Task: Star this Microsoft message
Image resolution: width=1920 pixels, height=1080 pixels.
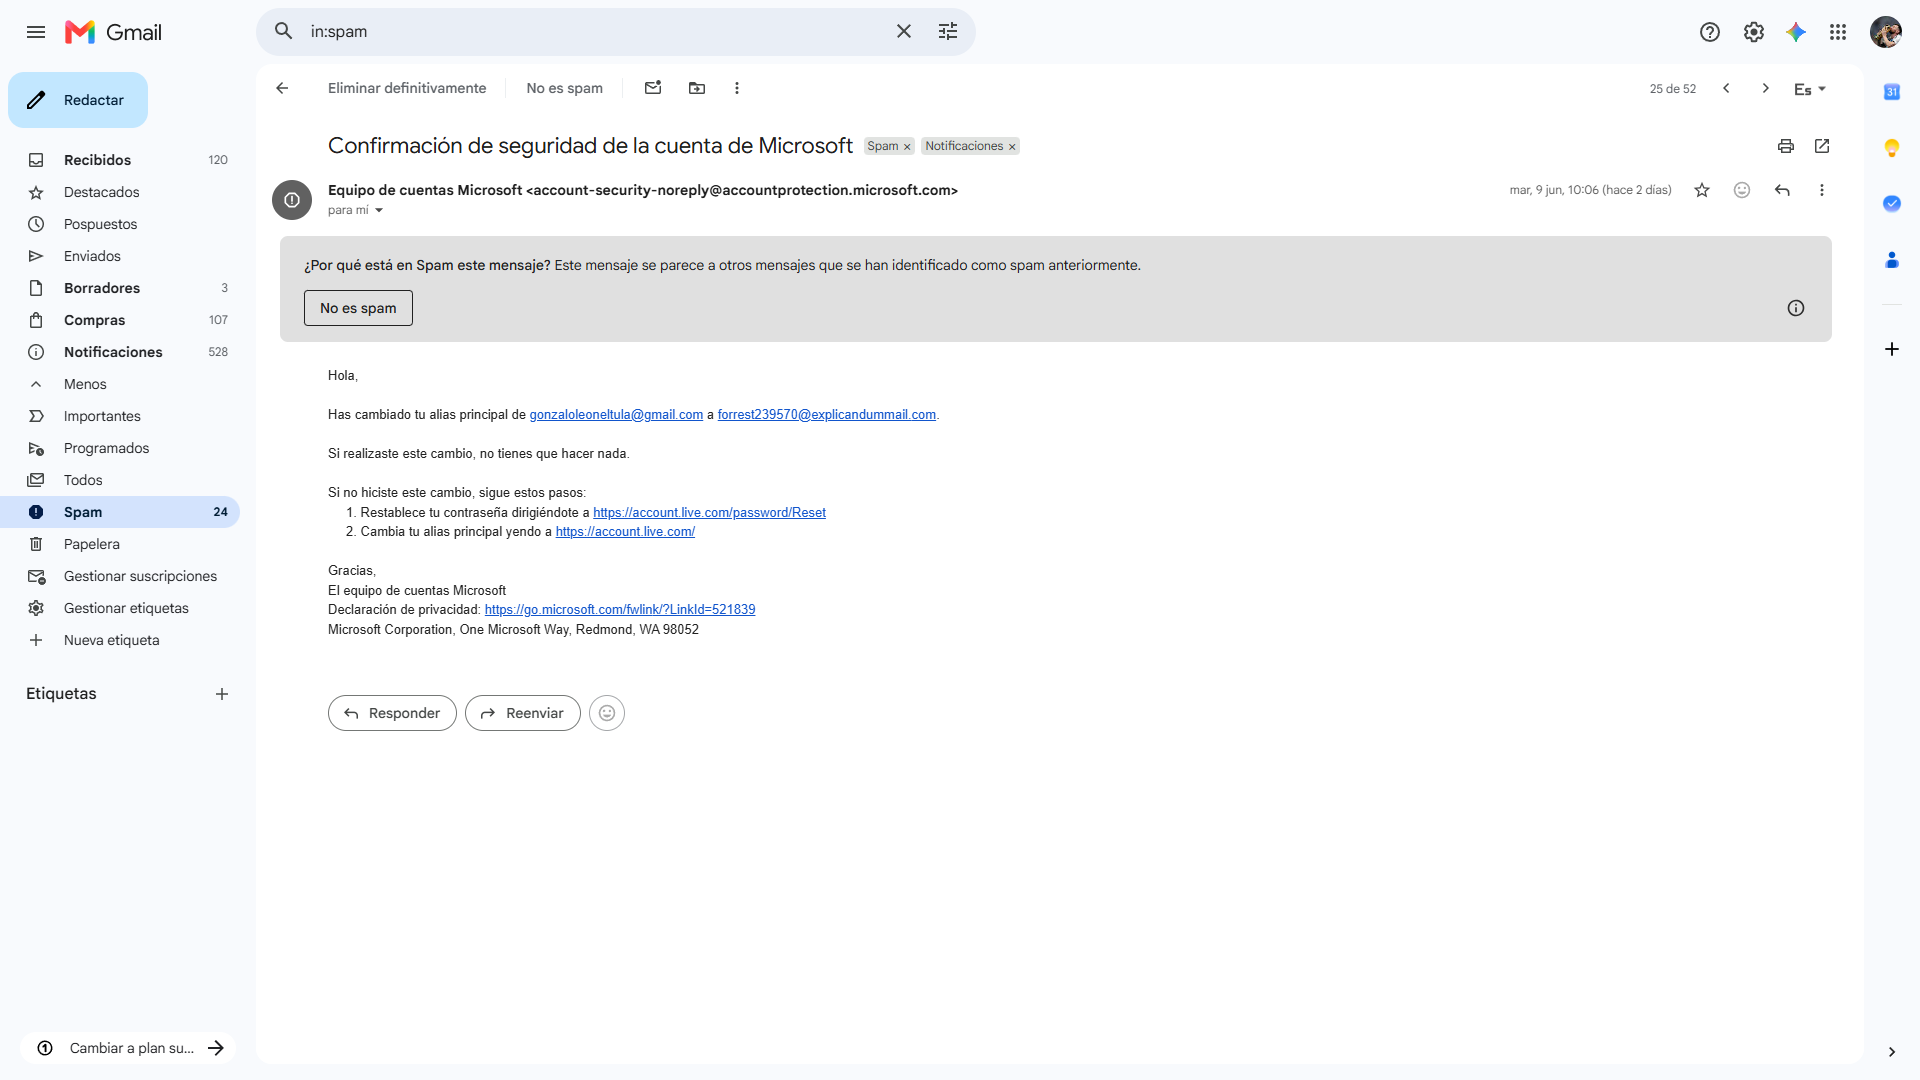Action: [x=1702, y=190]
